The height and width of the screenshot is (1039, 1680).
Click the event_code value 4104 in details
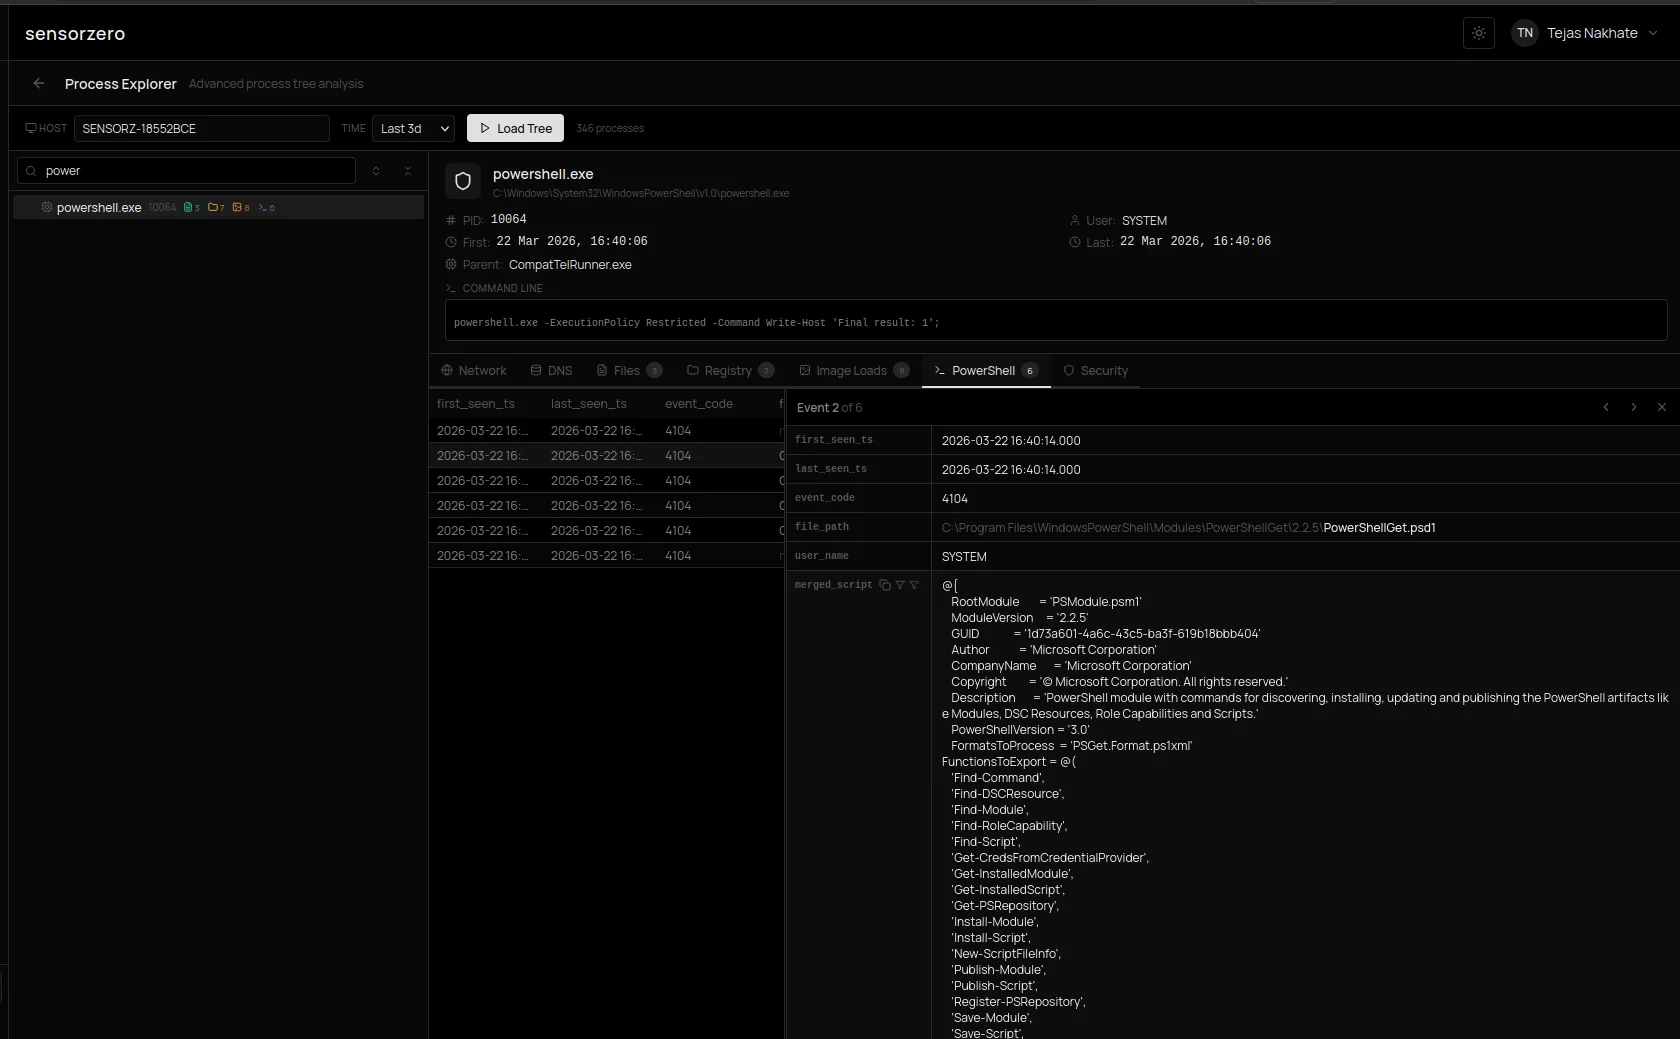click(x=955, y=498)
